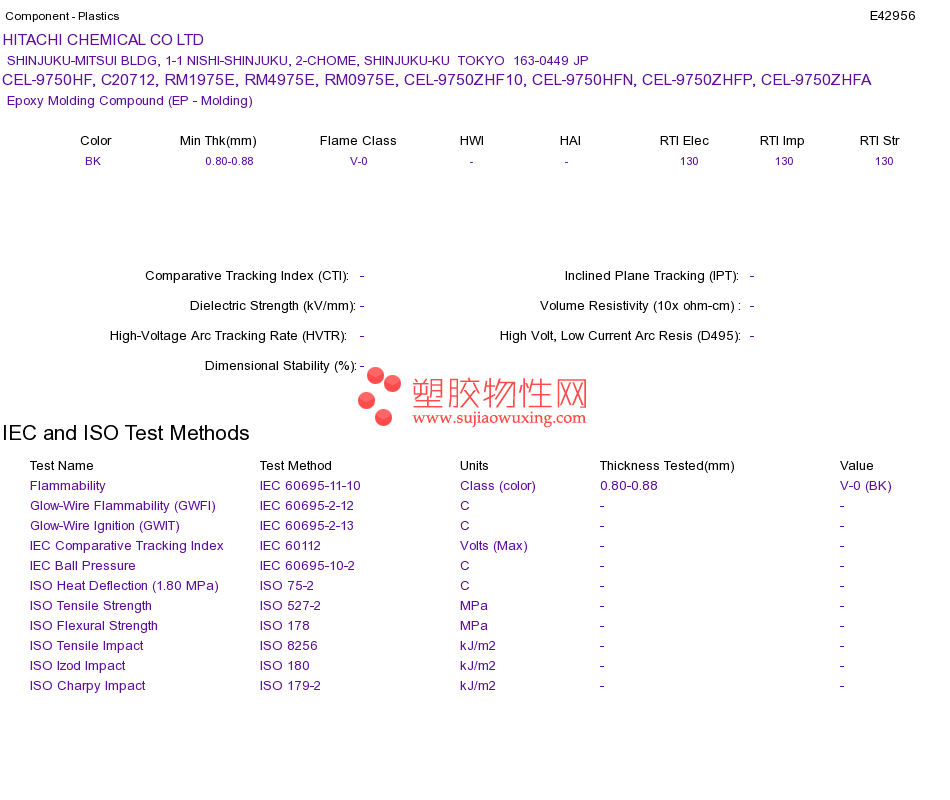The width and height of the screenshot is (950, 800).
Task: Select ISO Charpy Impact row
Action: point(88,686)
